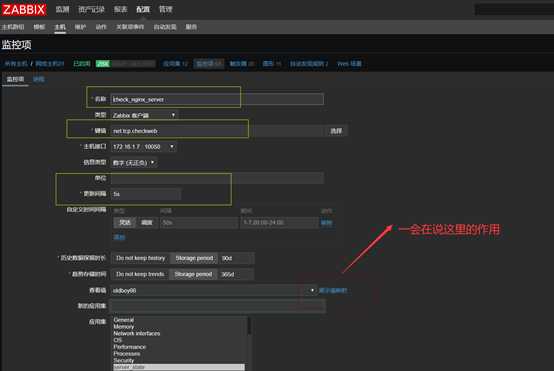Open the 管理 top menu
The width and height of the screenshot is (554, 371).
coord(165,9)
